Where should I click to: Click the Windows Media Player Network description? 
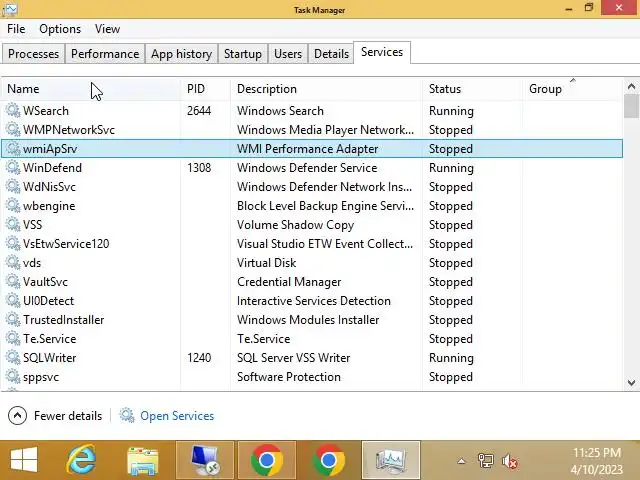point(325,130)
